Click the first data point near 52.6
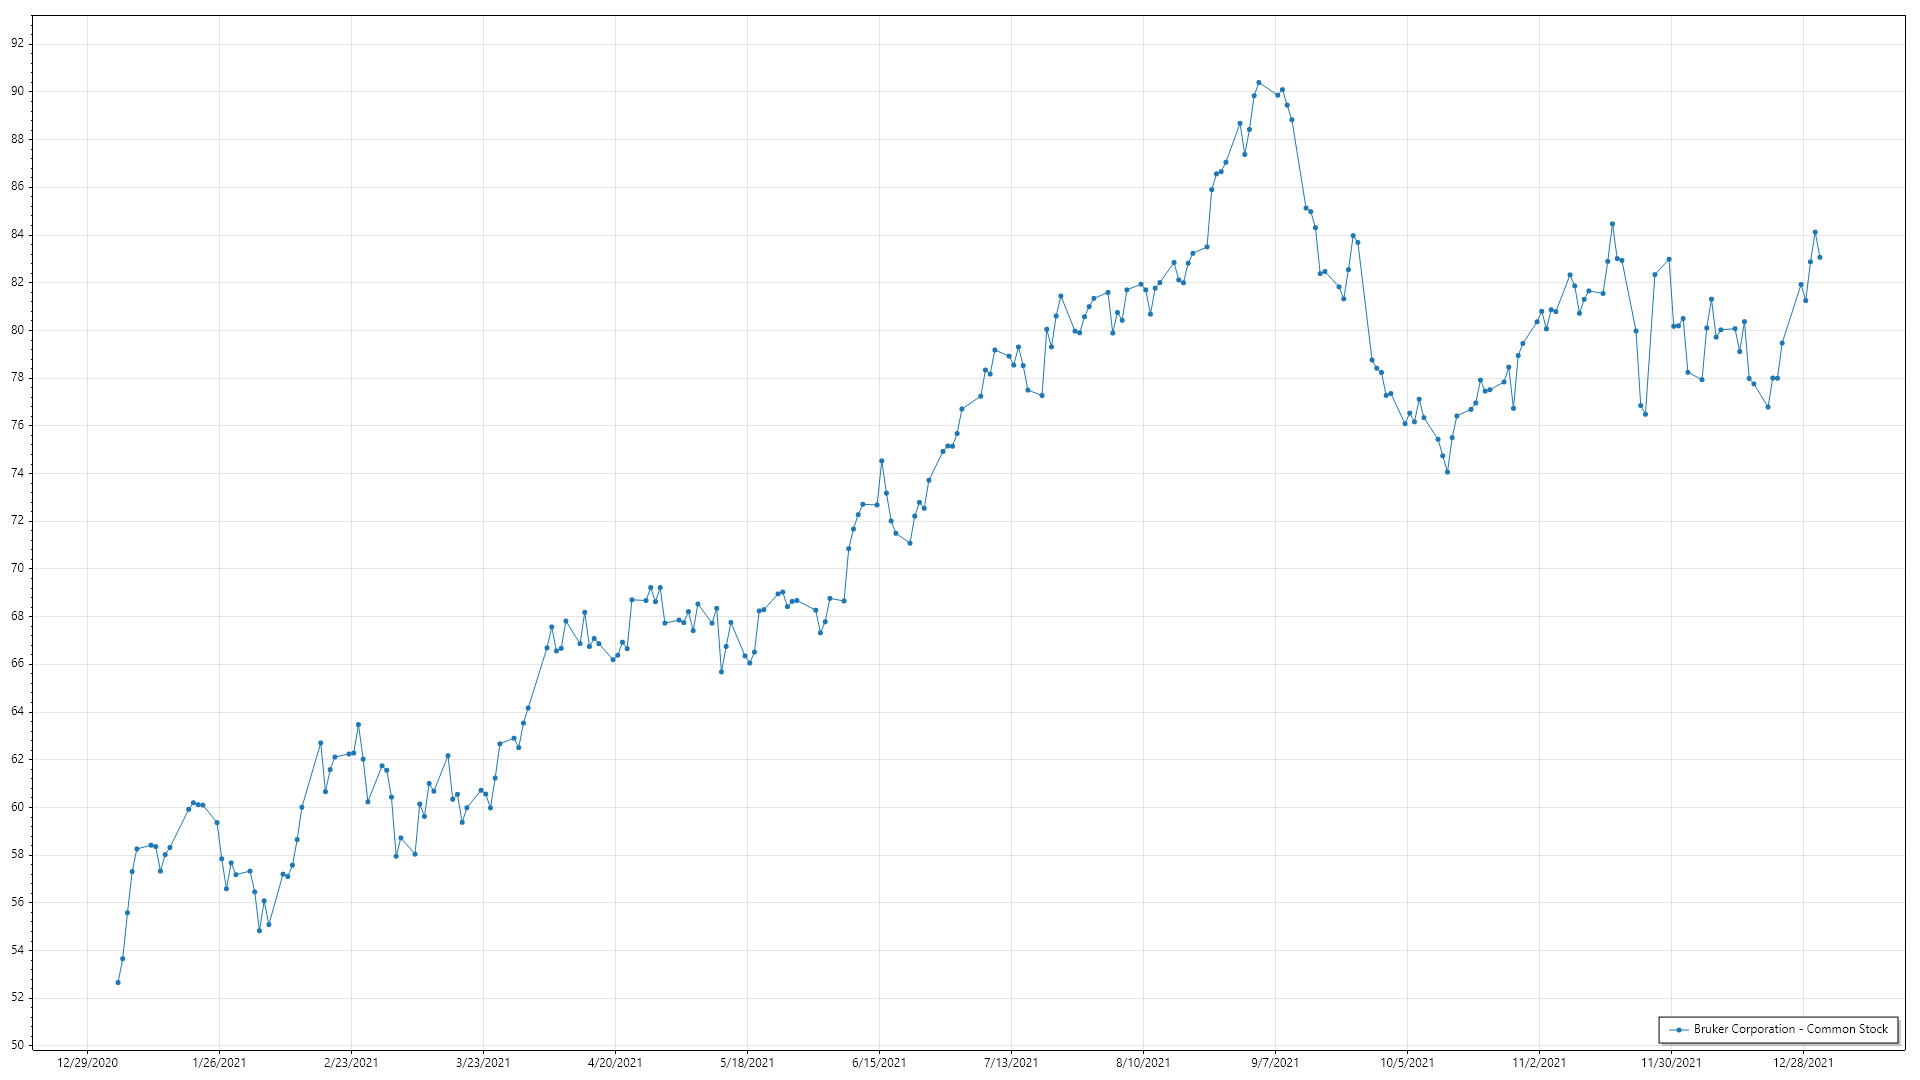Viewport: 1920px width, 1080px height. [x=118, y=983]
